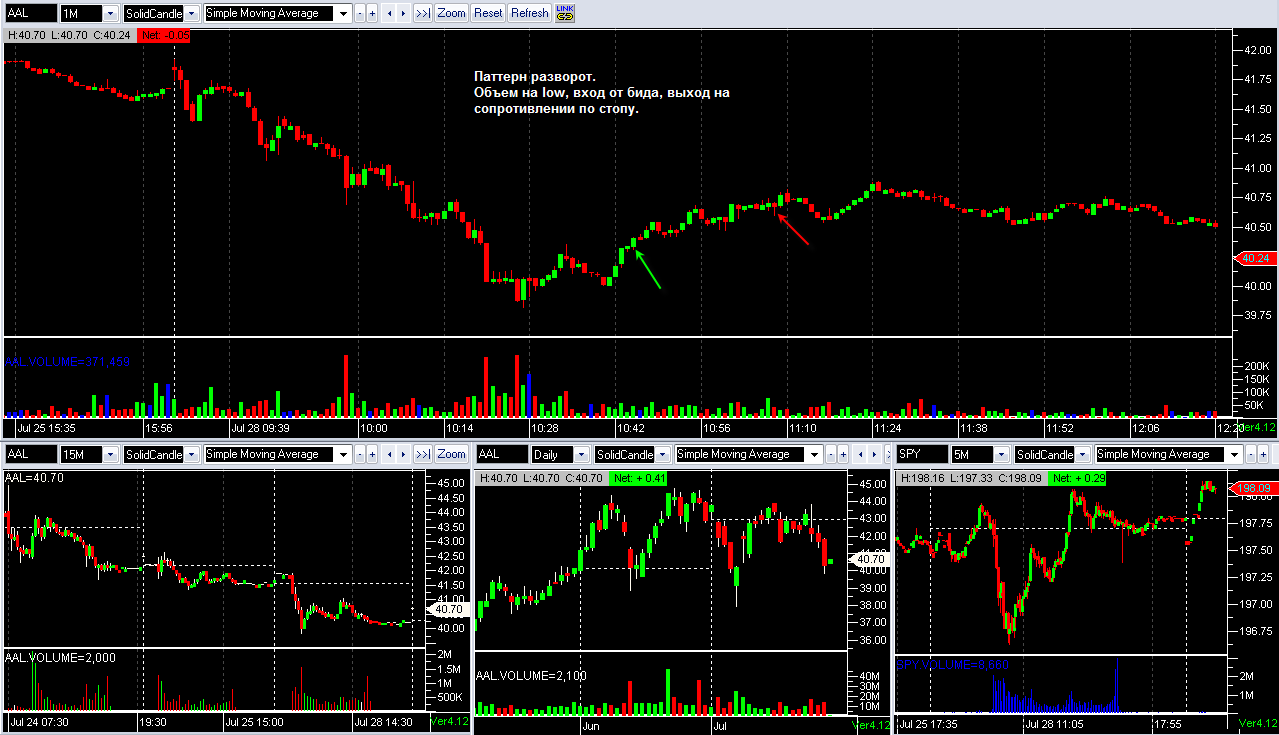Expand the Simple Moving Average dropdown on the SPY chart
The image size is (1279, 735).
tap(1235, 454)
